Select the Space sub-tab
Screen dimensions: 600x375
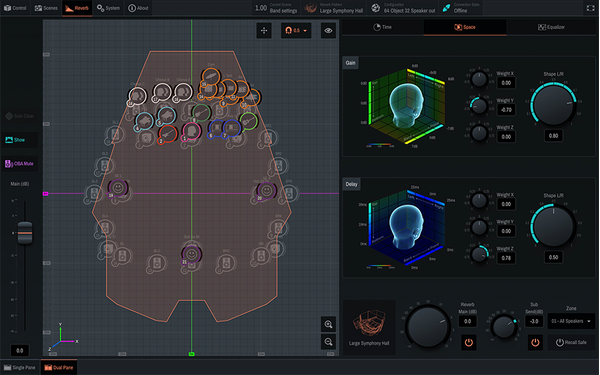[465, 27]
